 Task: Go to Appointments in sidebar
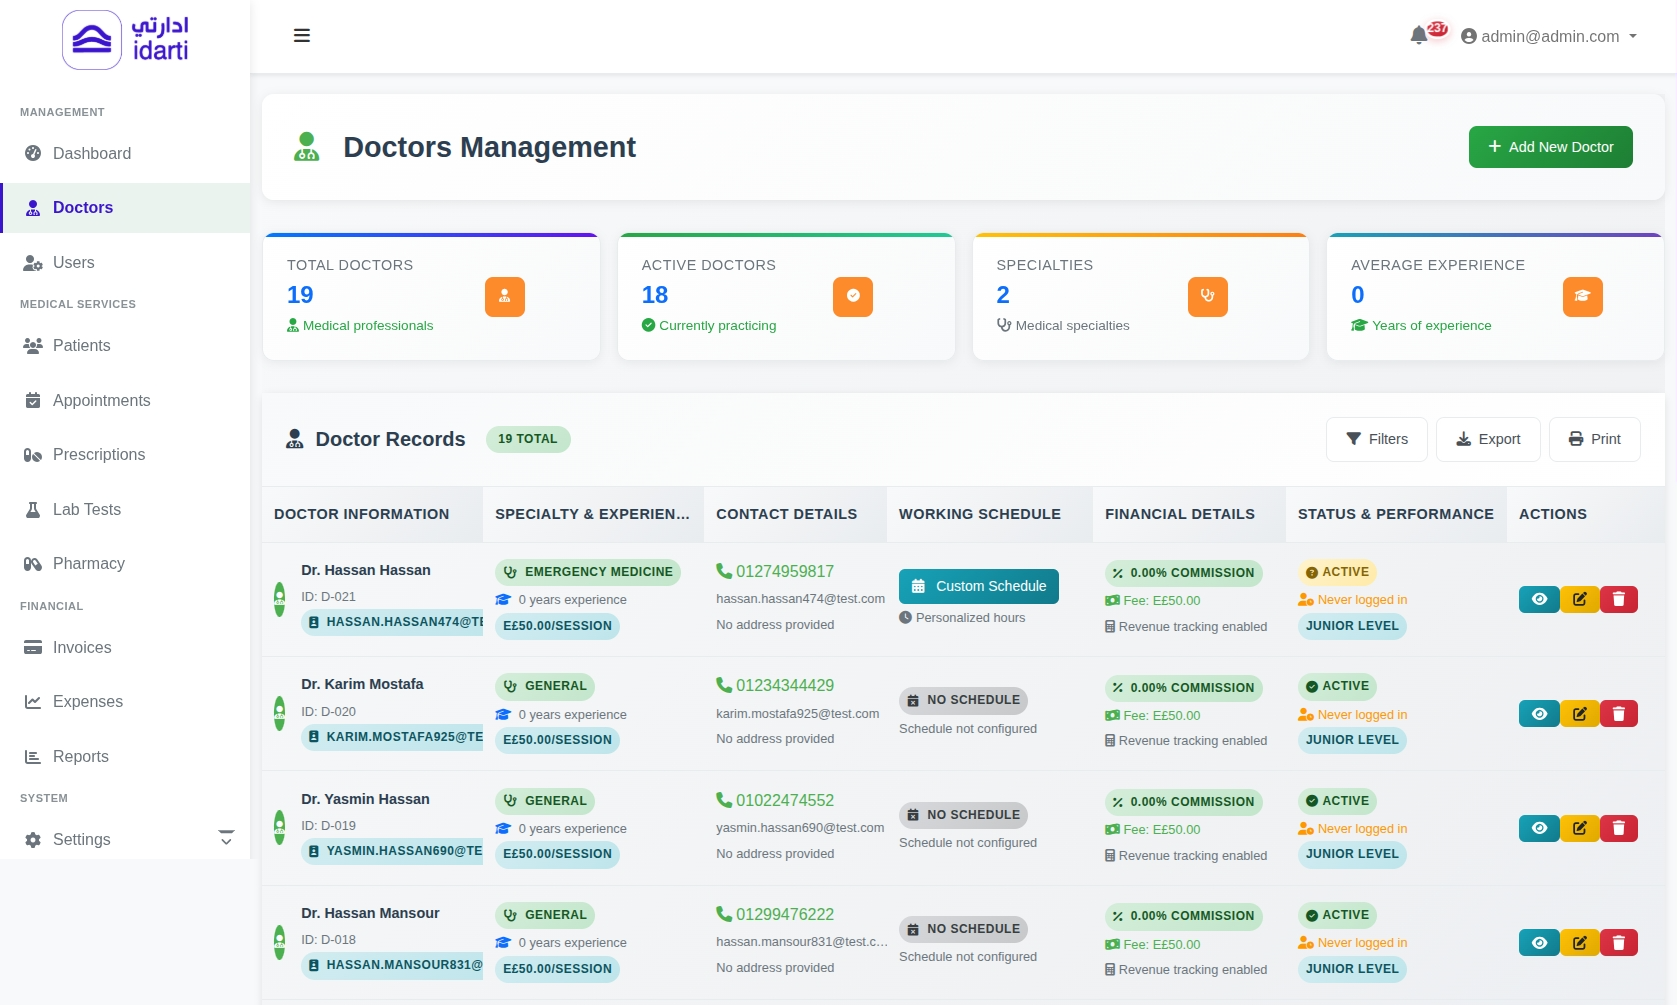(x=101, y=400)
